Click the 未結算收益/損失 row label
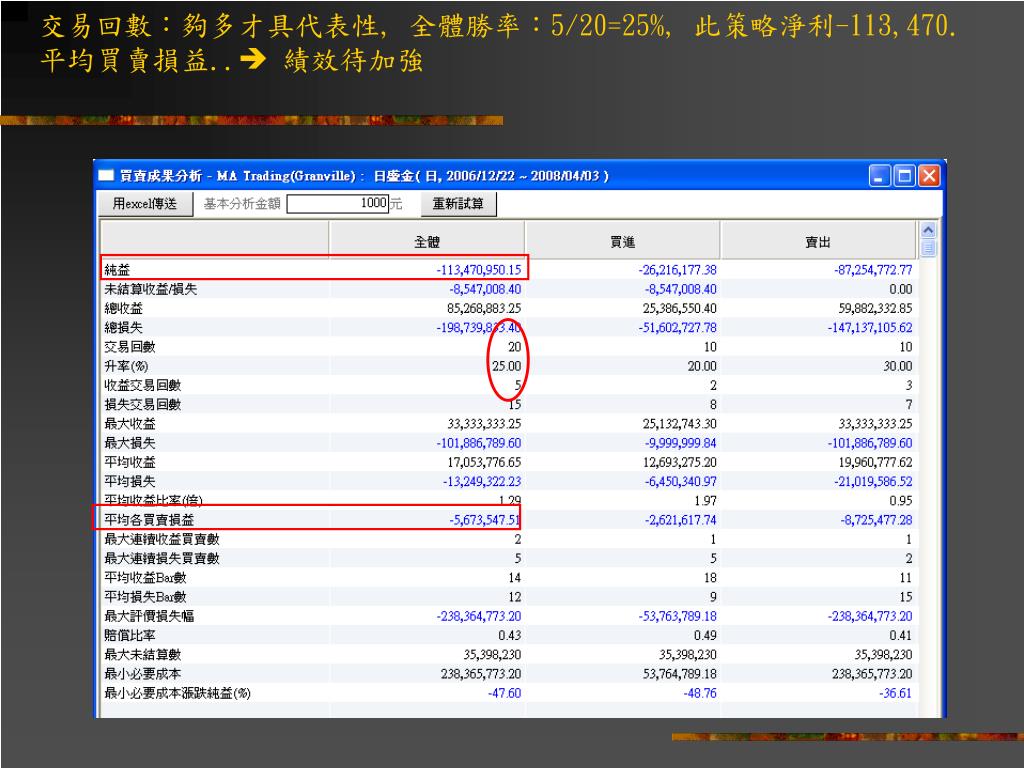 (150, 289)
